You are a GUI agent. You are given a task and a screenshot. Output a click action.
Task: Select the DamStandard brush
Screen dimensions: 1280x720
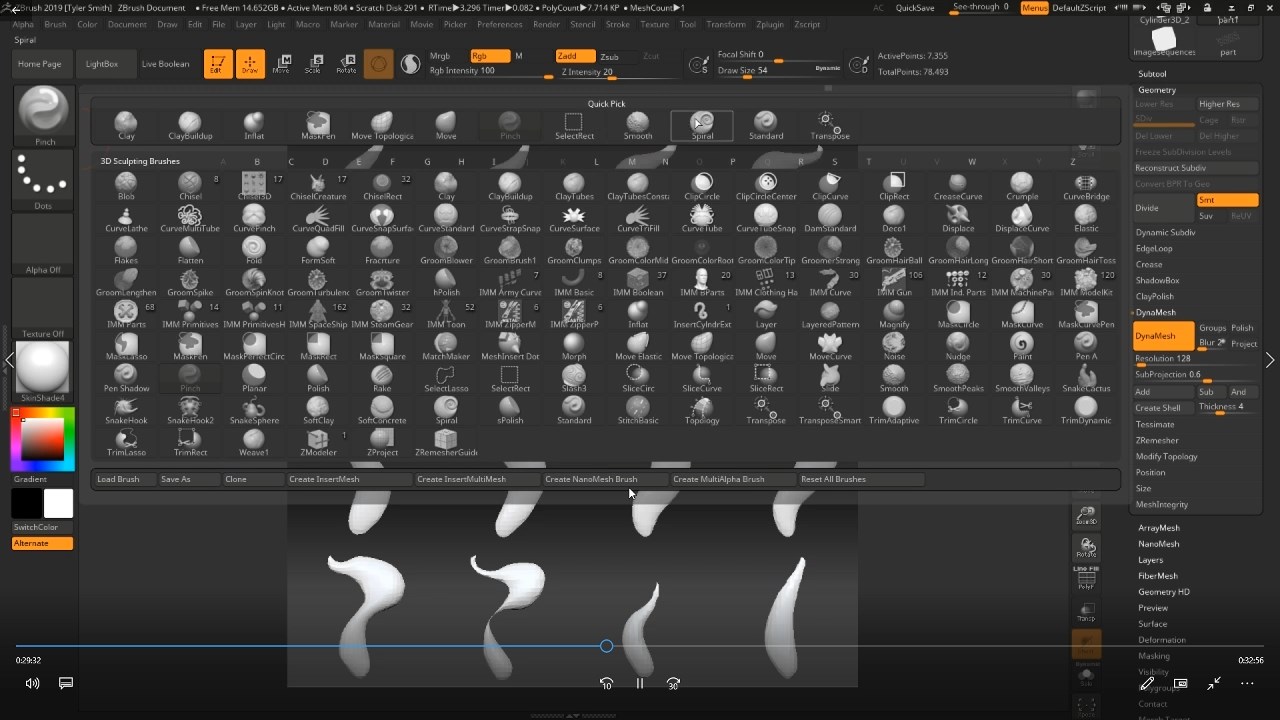point(829,217)
